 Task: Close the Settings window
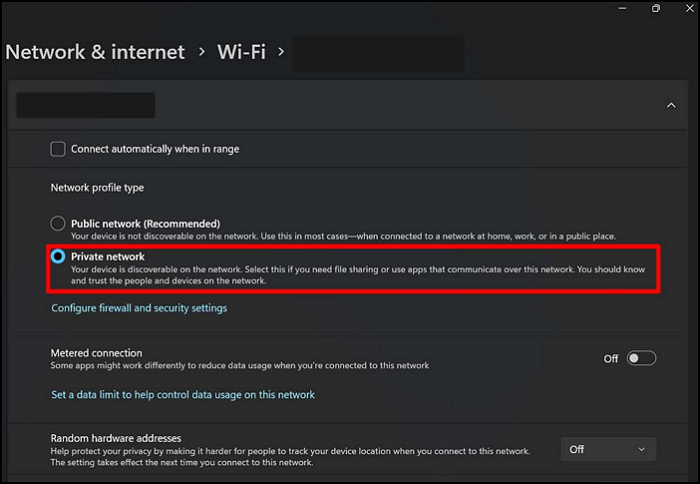(690, 8)
